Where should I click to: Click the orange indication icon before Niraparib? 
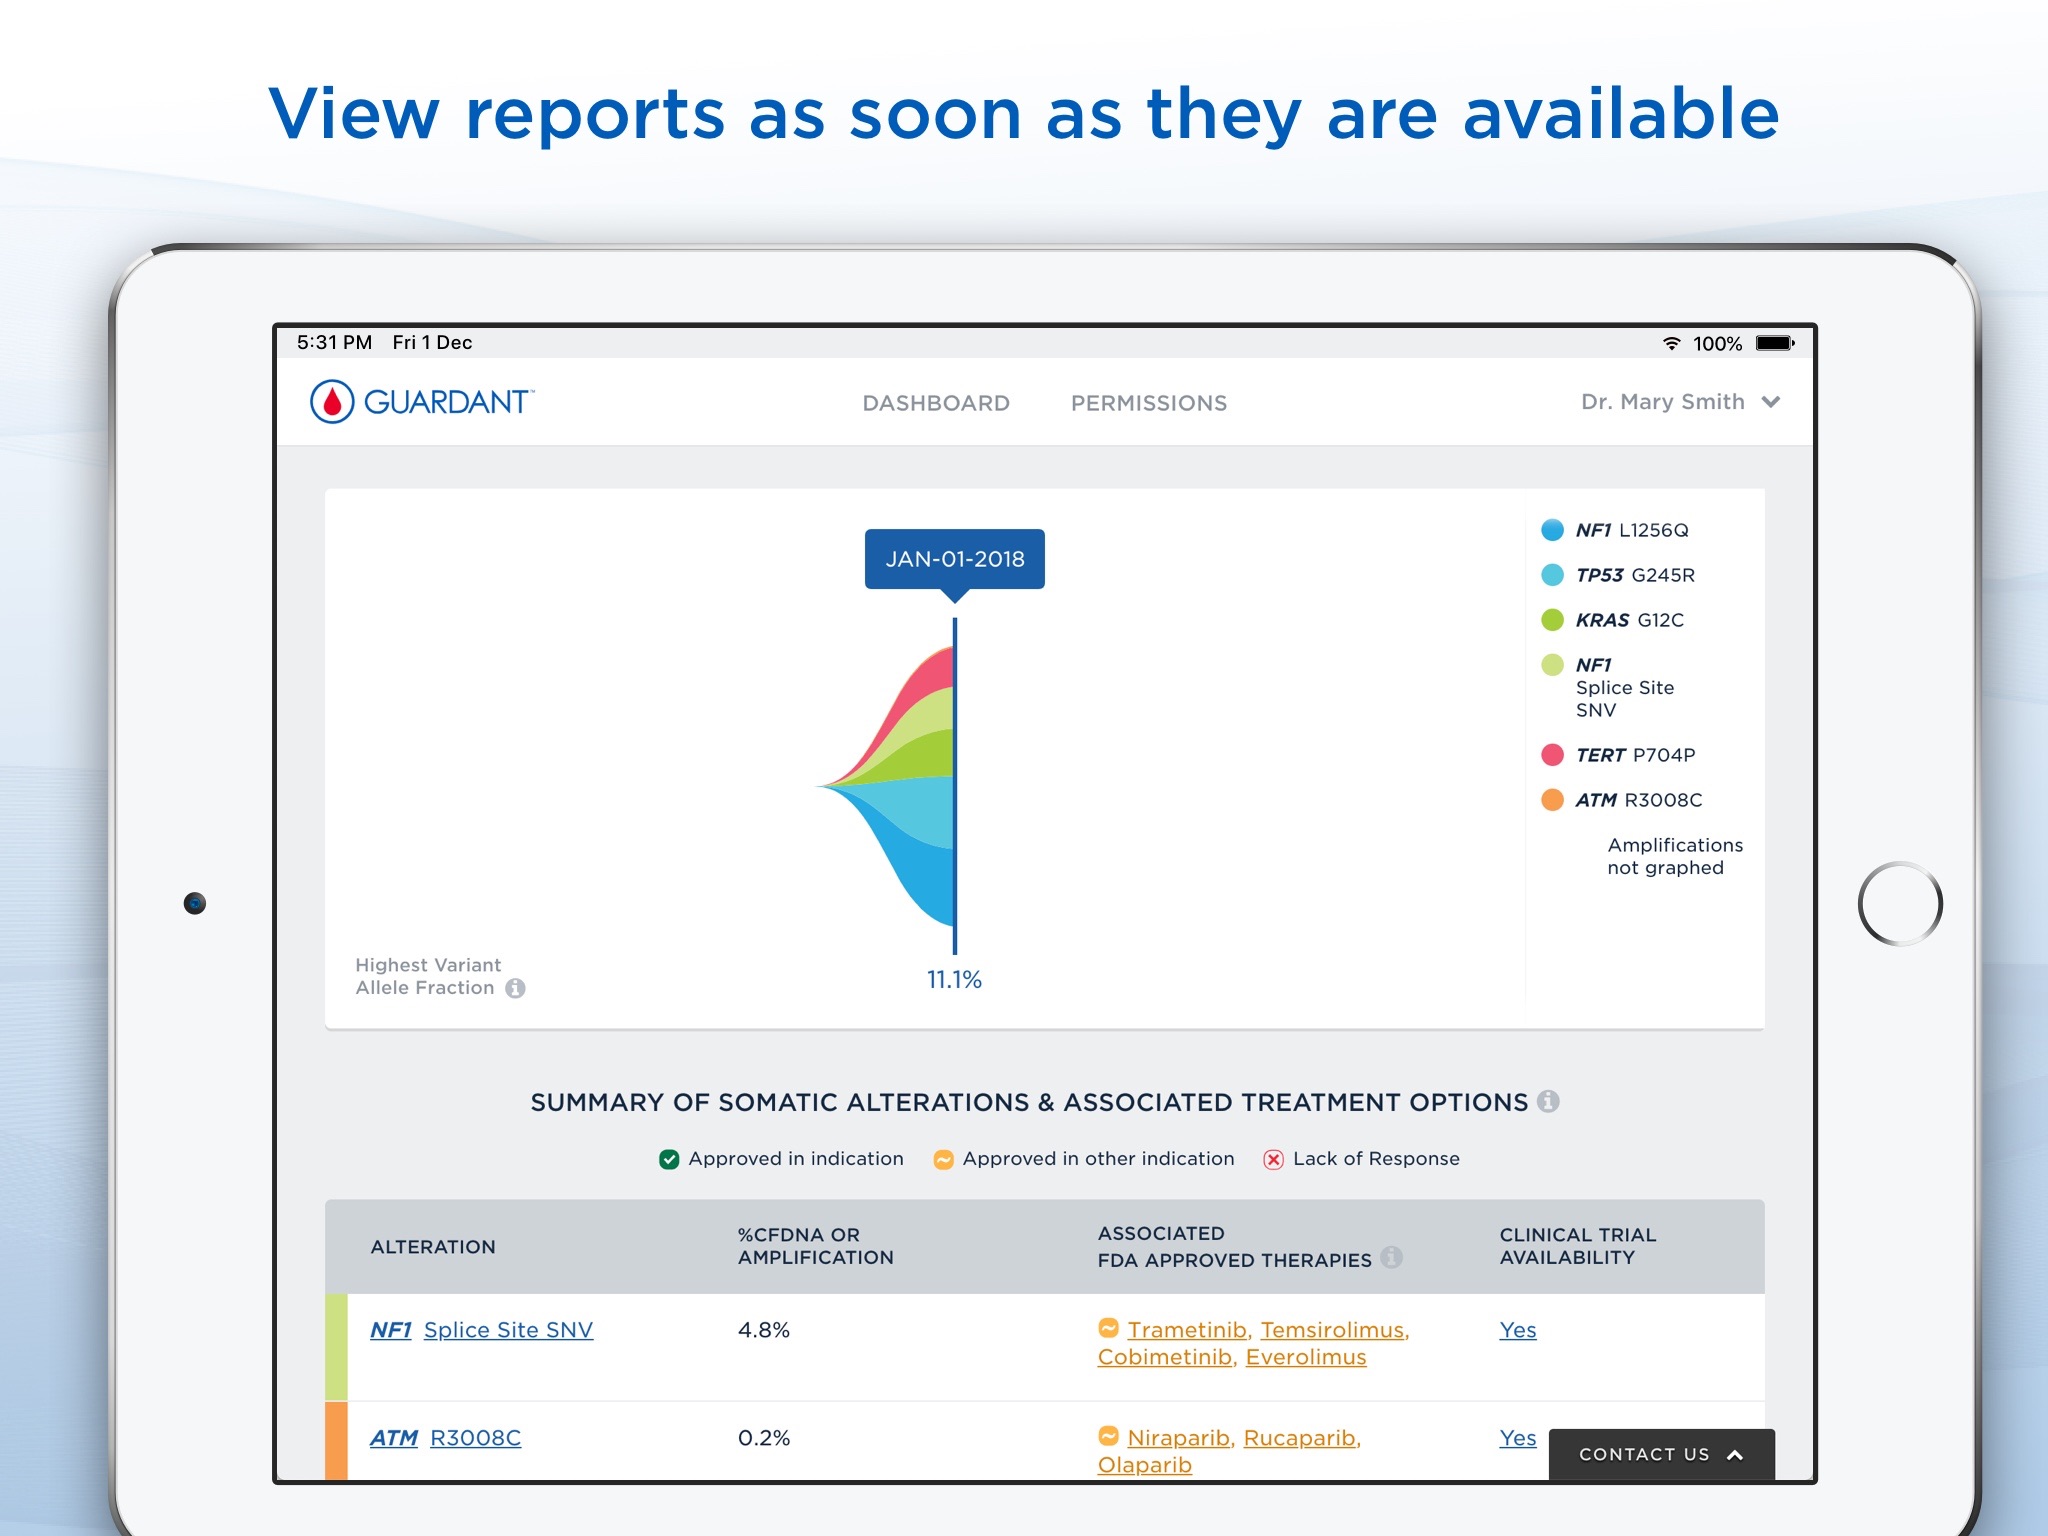[x=1108, y=1436]
